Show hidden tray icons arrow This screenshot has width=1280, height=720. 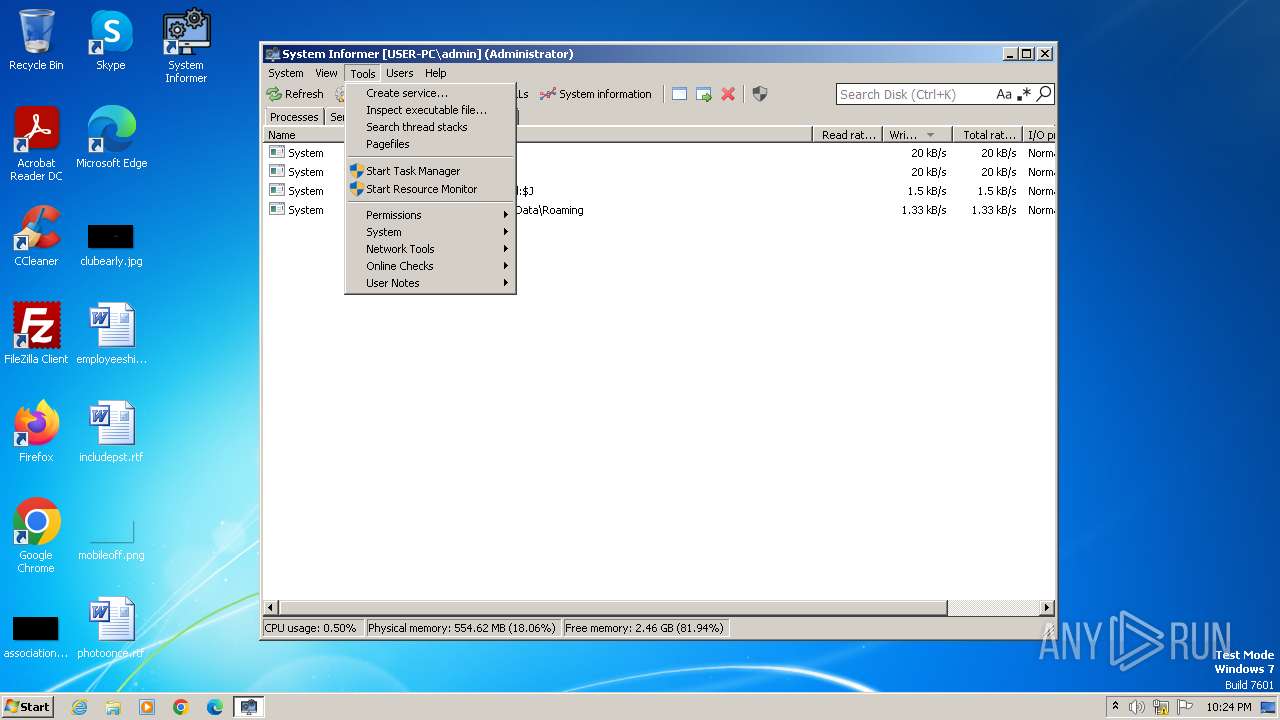point(1115,706)
